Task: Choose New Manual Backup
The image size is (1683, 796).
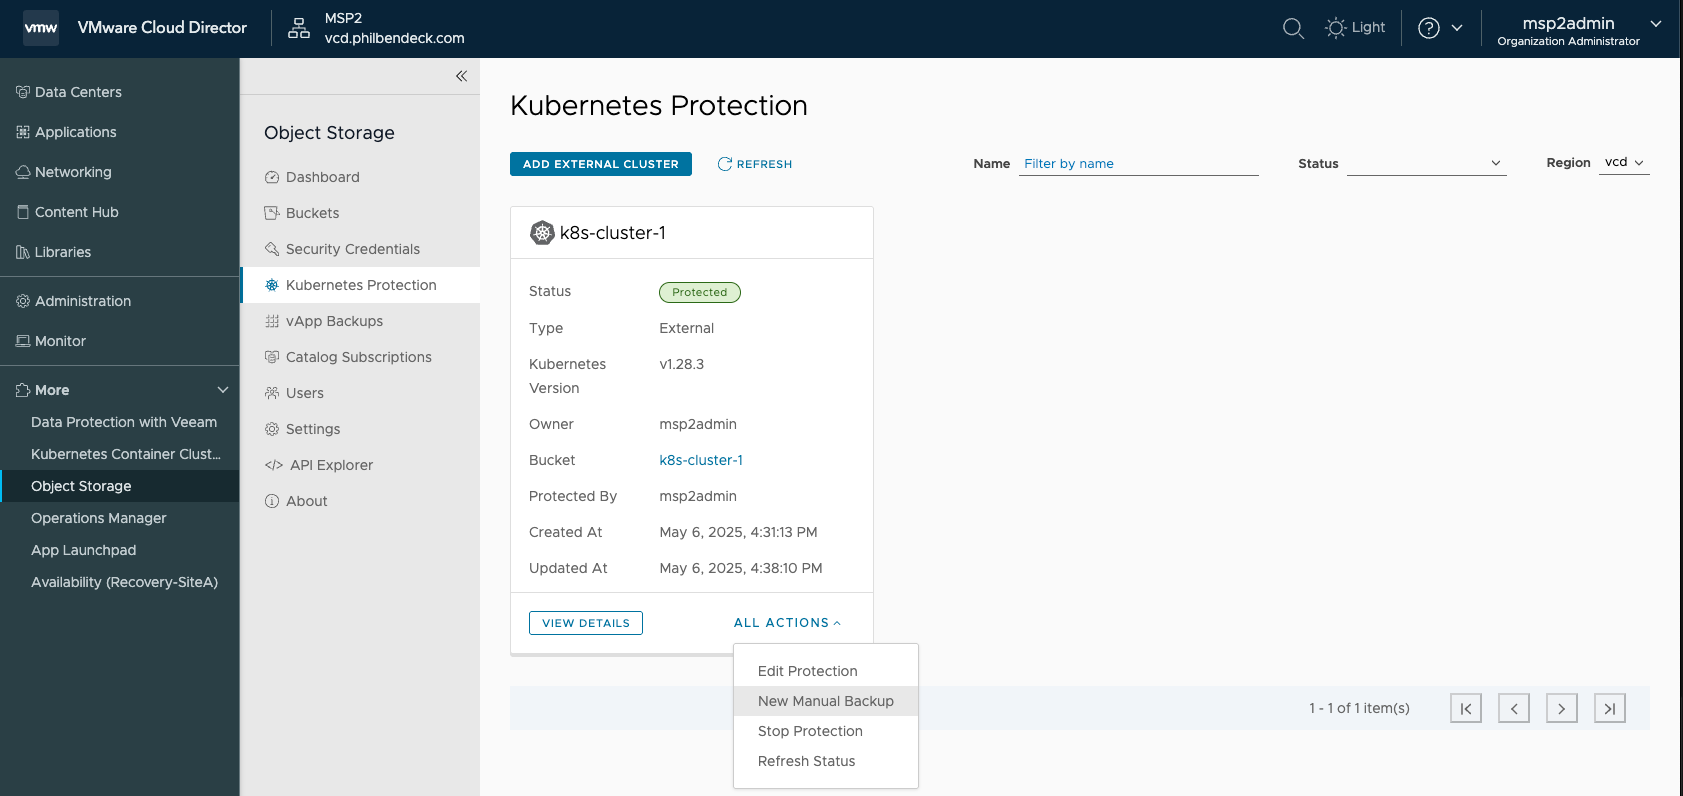Action: point(826,701)
